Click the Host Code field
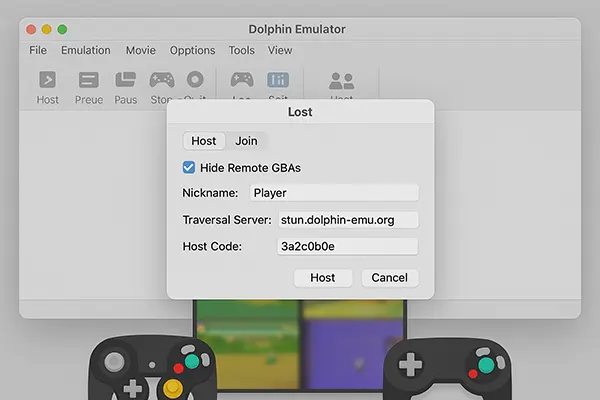This screenshot has height=400, width=600. tap(347, 247)
